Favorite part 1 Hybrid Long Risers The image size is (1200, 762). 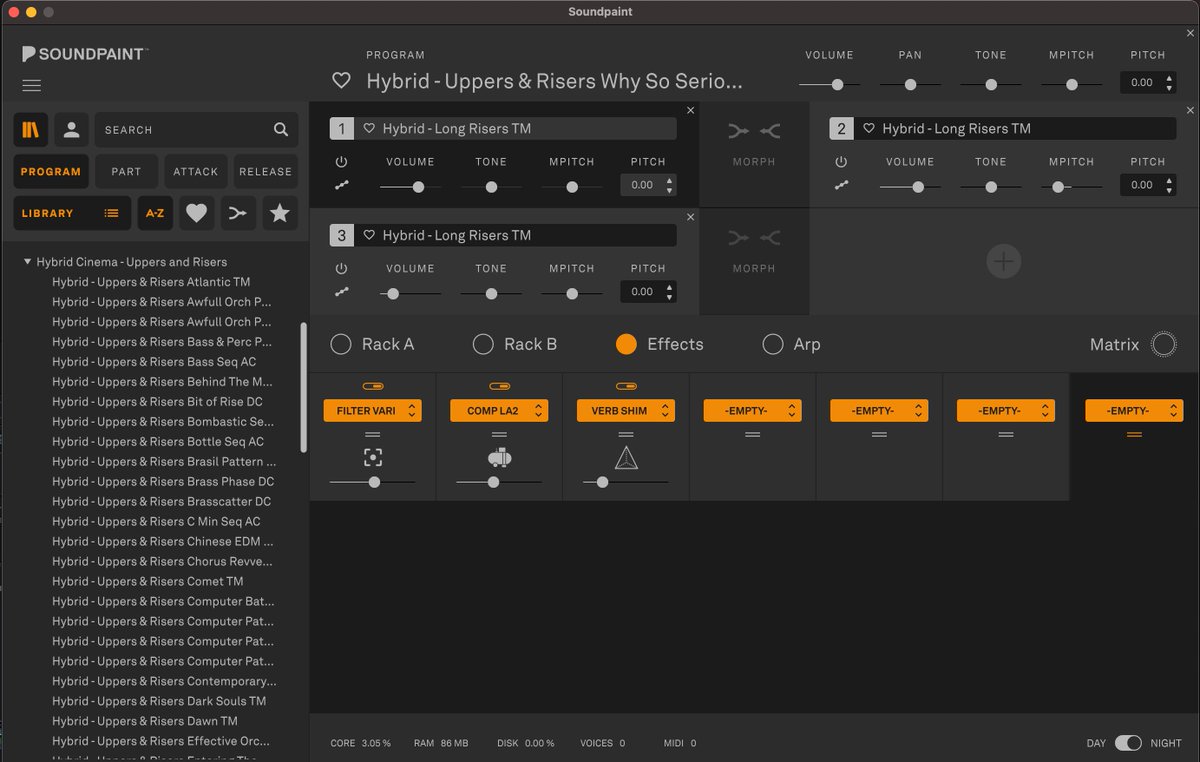(x=369, y=128)
